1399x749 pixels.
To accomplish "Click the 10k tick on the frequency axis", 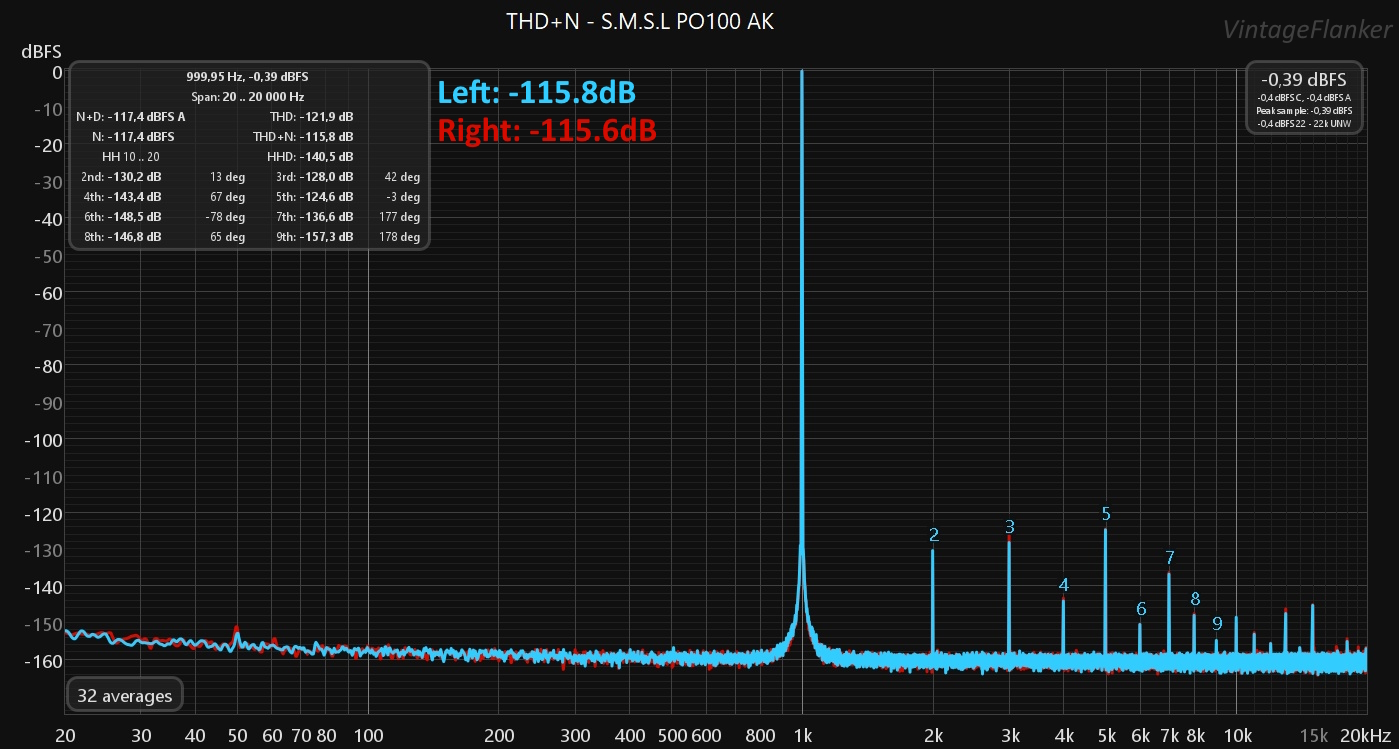I will tap(1236, 736).
